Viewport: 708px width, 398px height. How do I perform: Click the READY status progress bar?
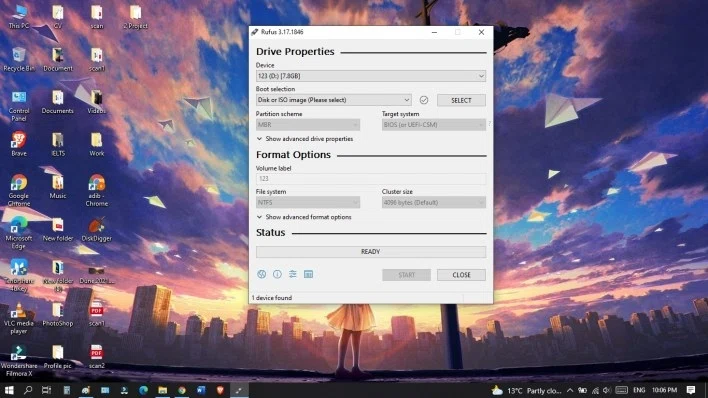[371, 252]
